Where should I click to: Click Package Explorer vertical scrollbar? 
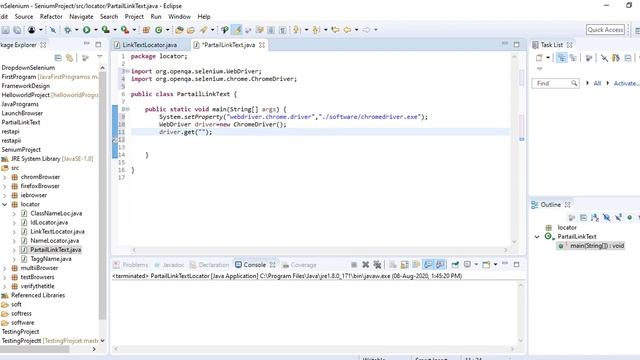click(102, 196)
